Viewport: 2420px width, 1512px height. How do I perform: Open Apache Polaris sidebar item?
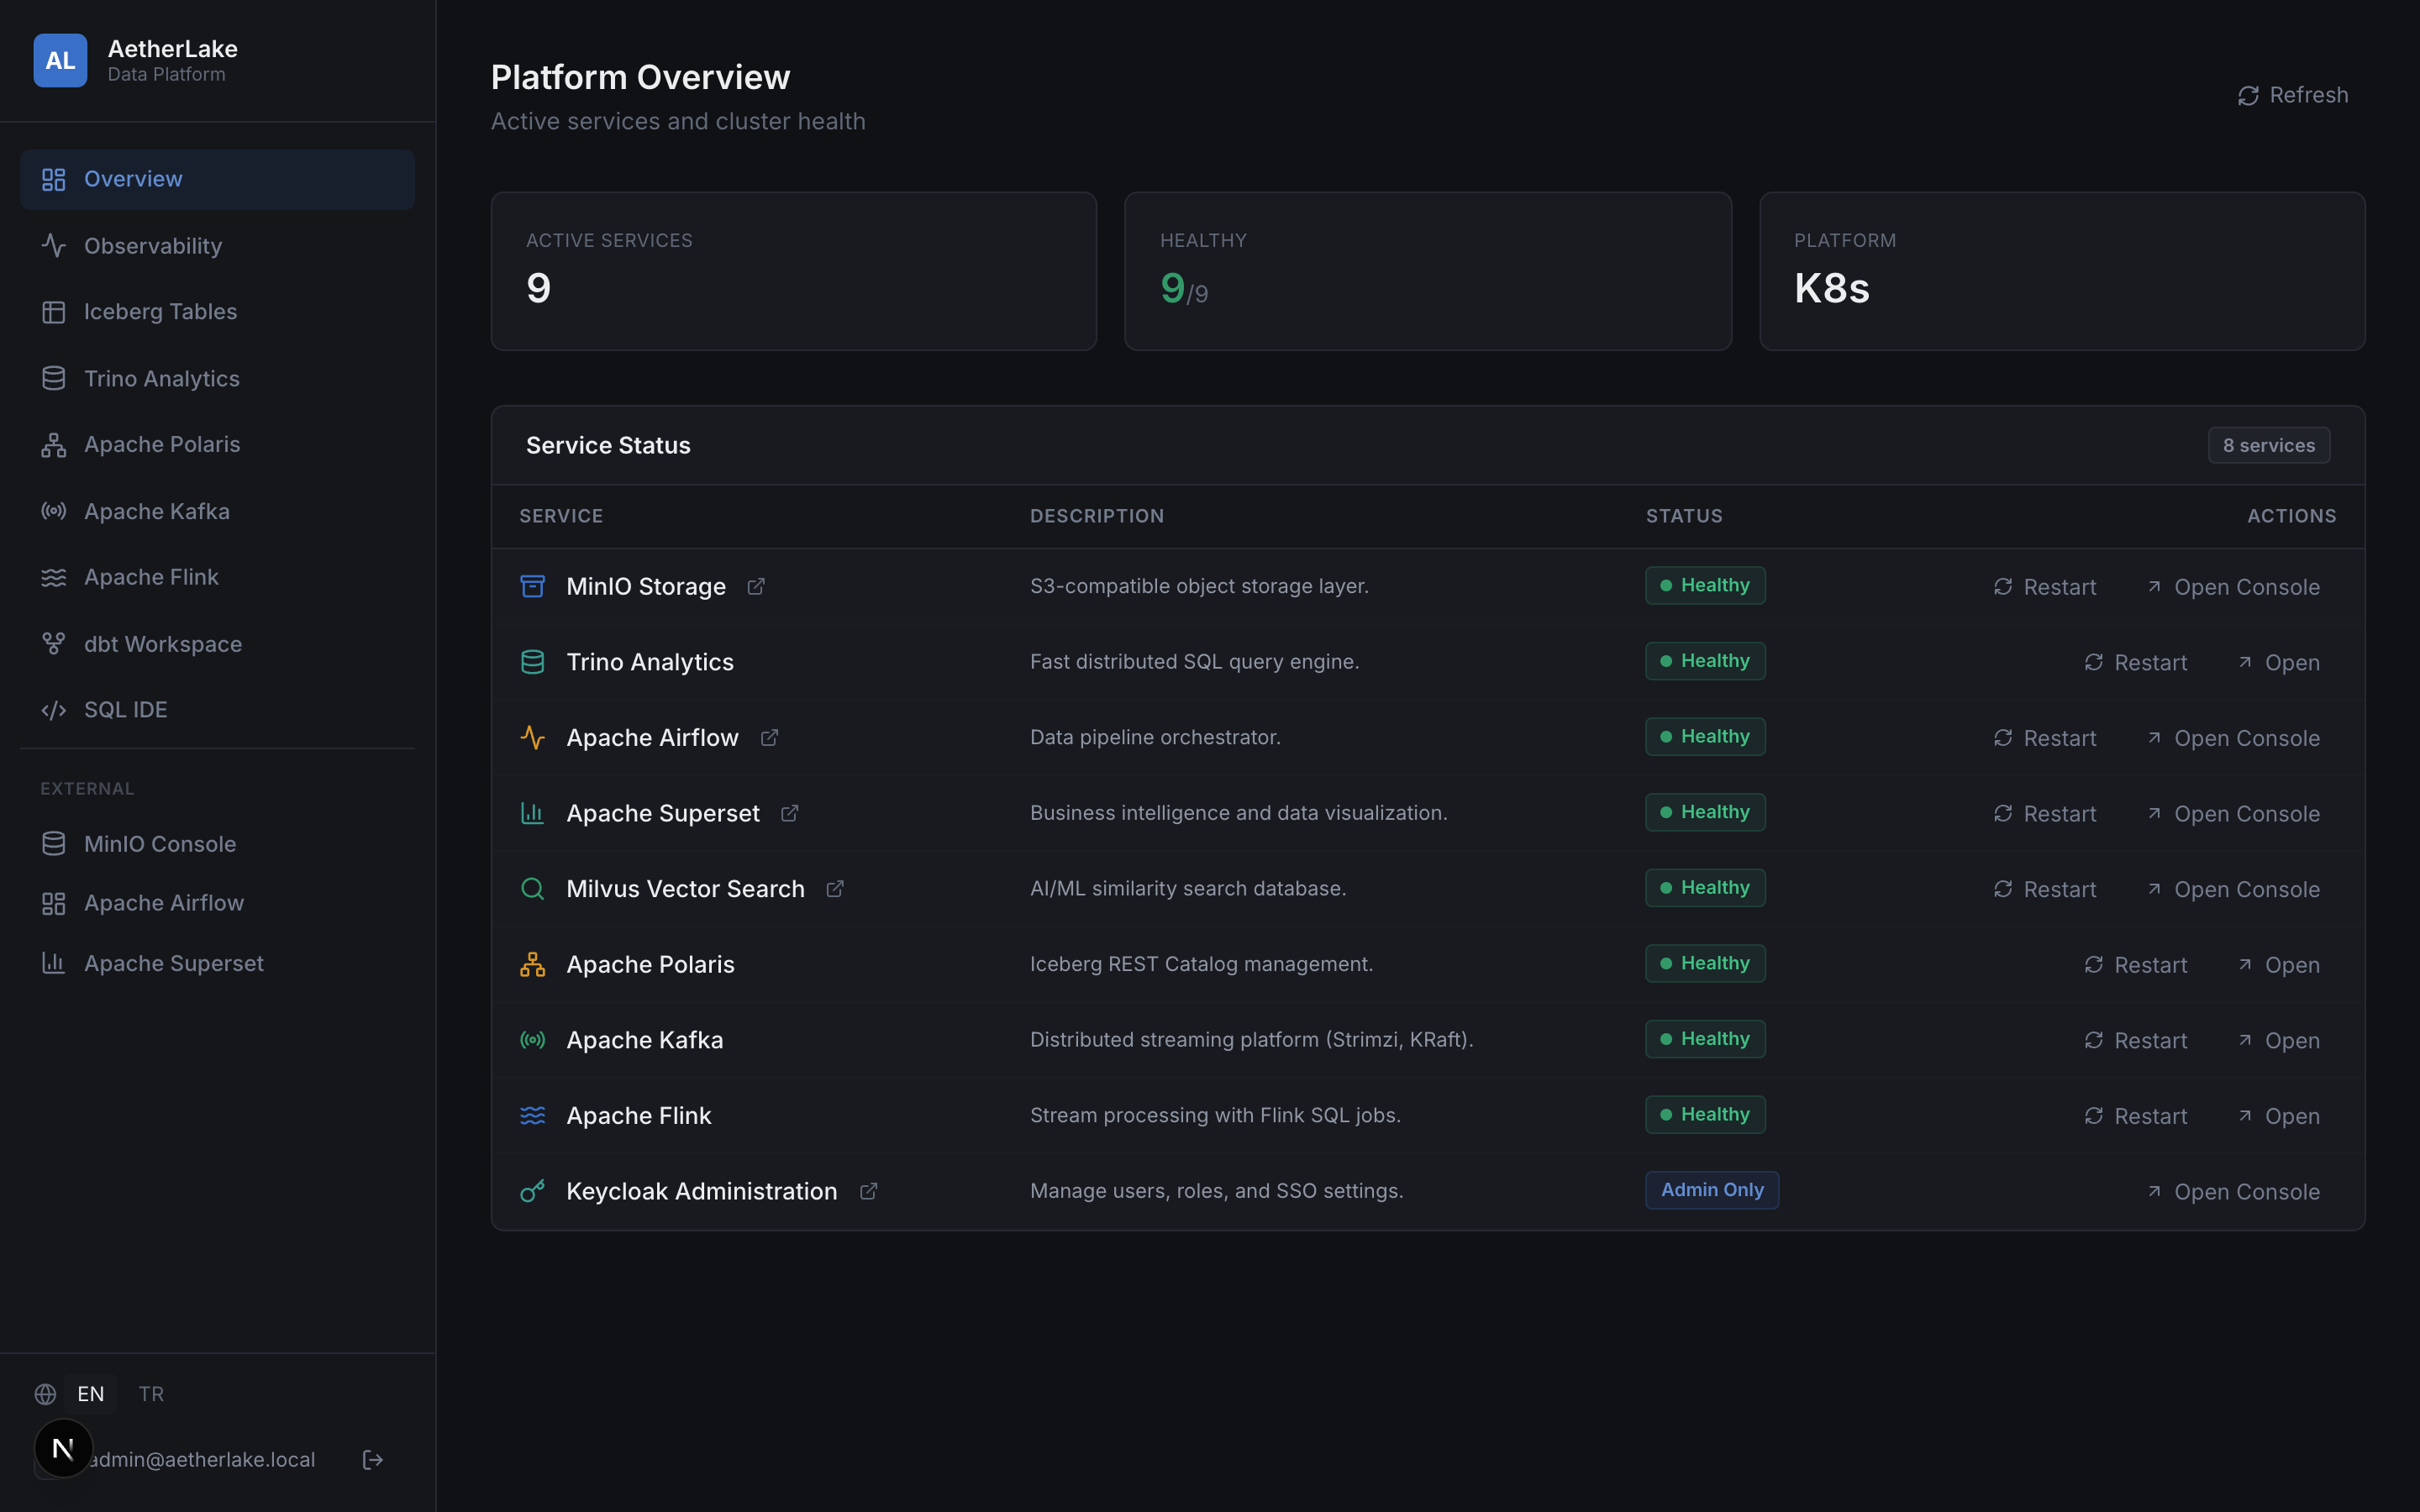pyautogui.click(x=217, y=444)
